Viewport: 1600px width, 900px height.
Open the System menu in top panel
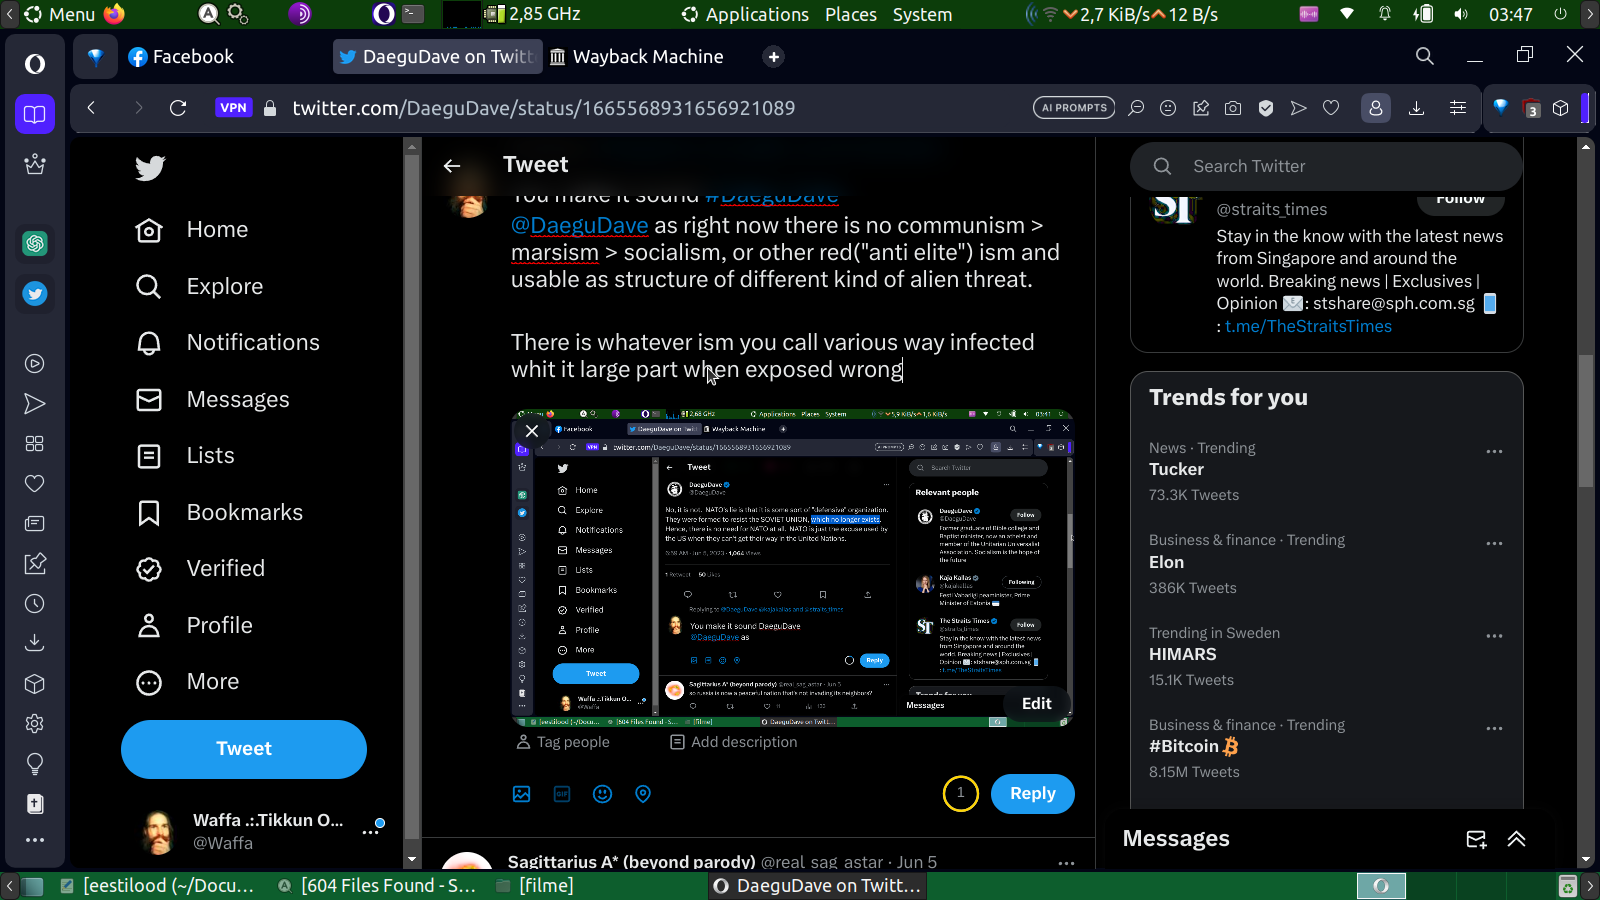[x=922, y=14]
